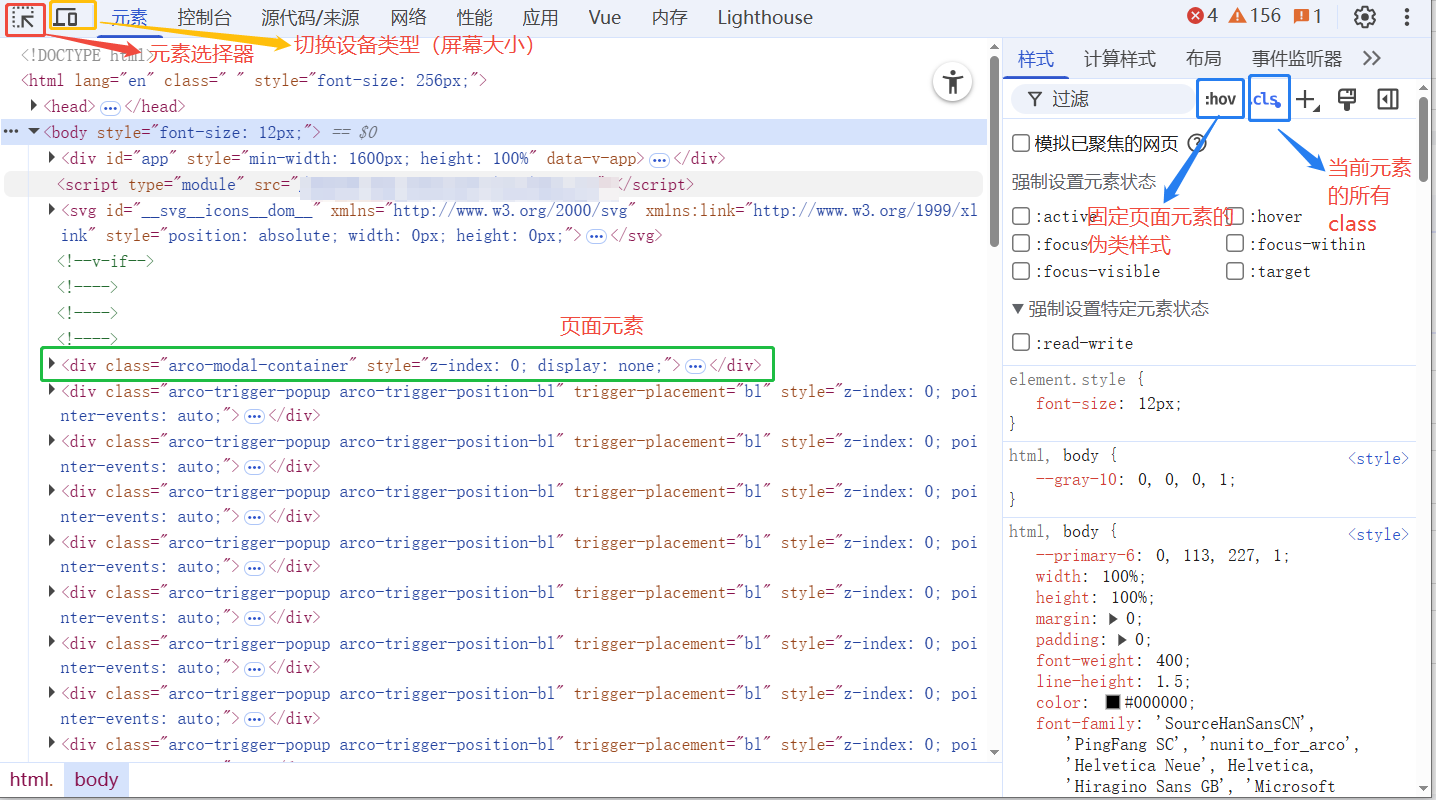This screenshot has width=1436, height=800.
Task: Toggle the device toolbar icon
Action: [67, 17]
